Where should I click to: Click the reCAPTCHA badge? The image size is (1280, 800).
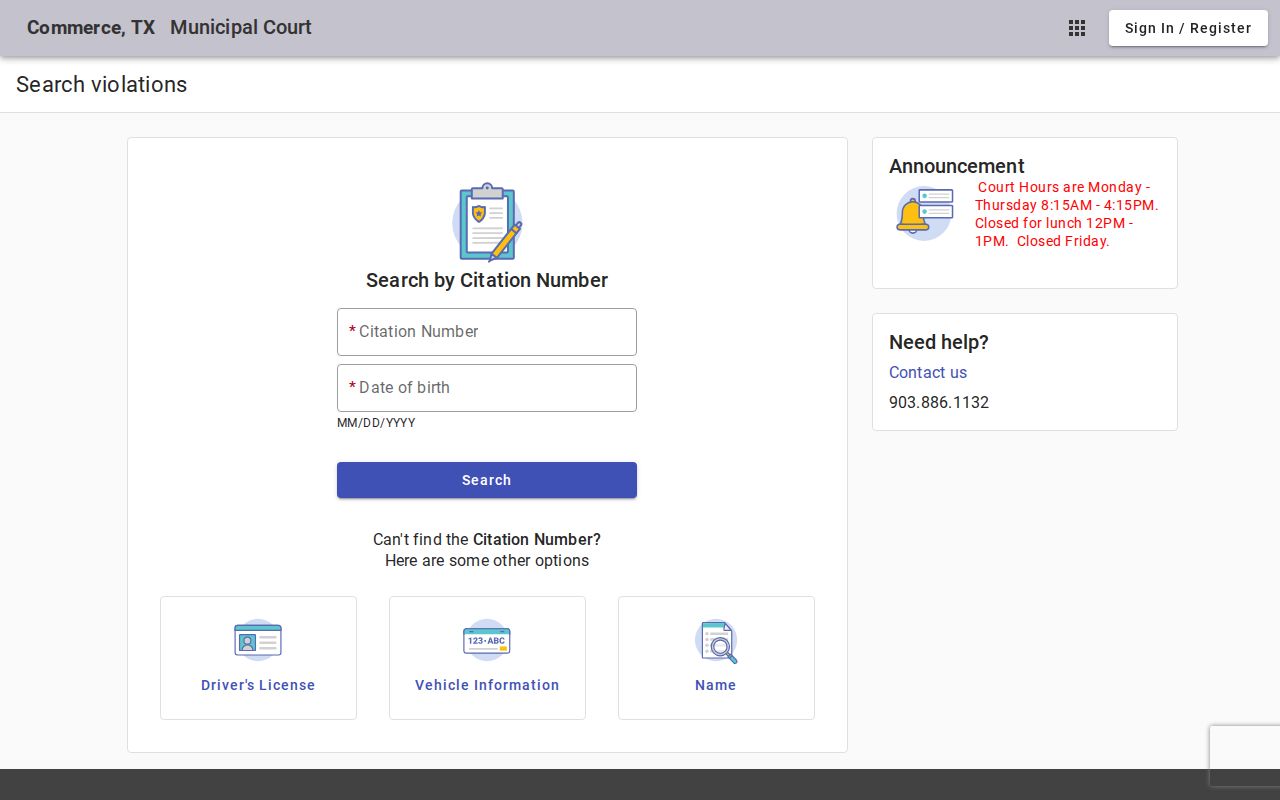(x=1245, y=756)
